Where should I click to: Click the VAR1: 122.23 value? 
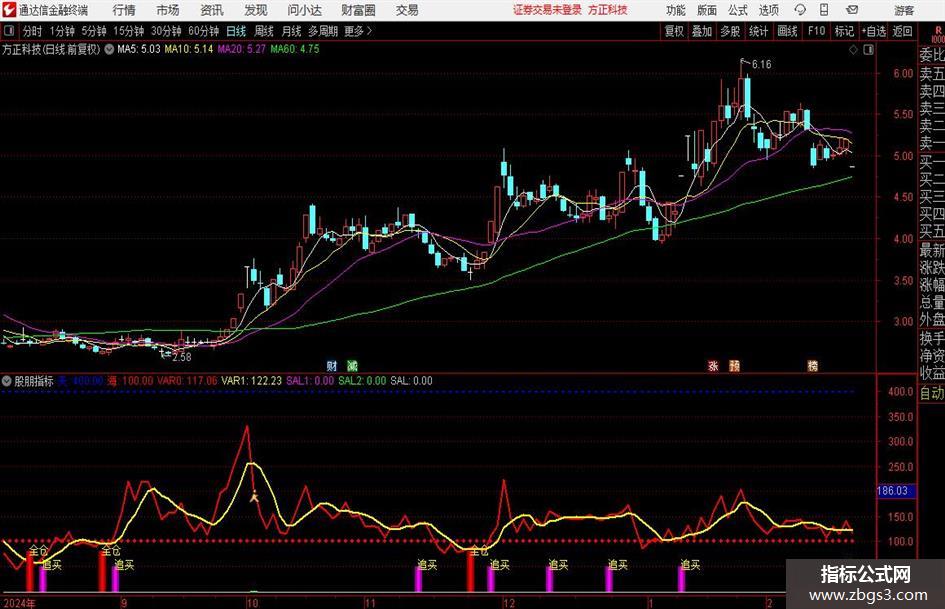click(251, 381)
